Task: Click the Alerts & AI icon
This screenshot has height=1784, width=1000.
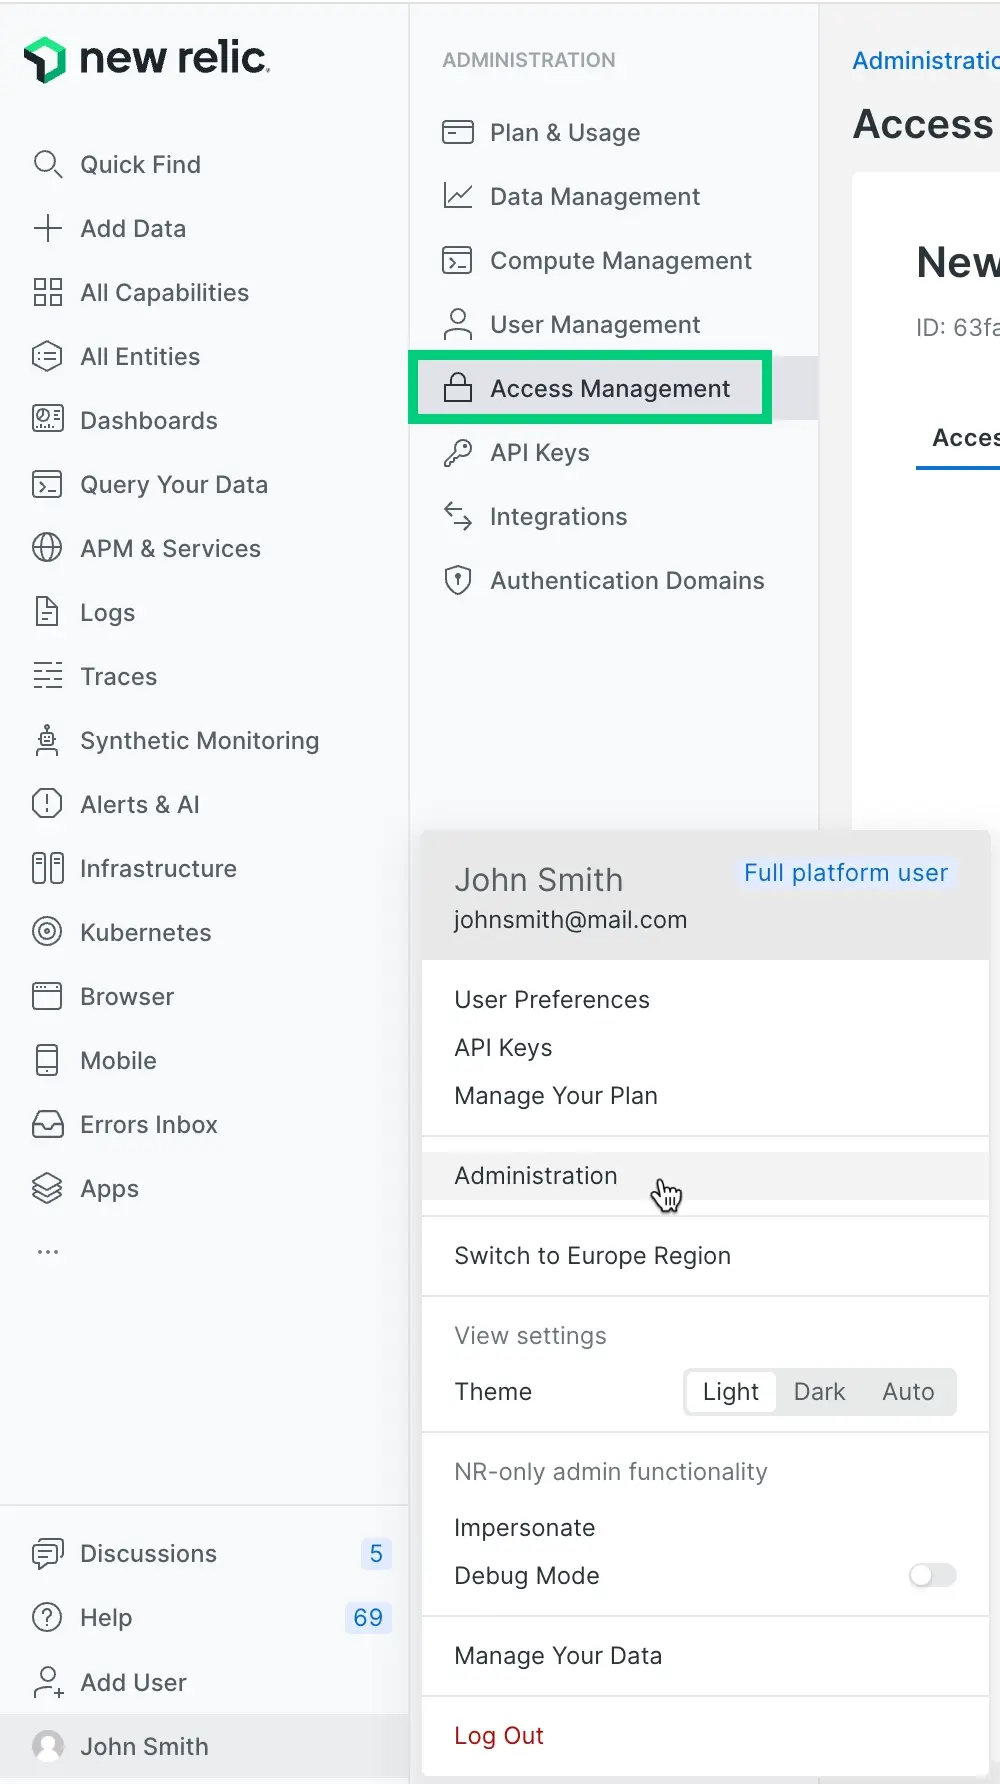Action: coord(47,804)
